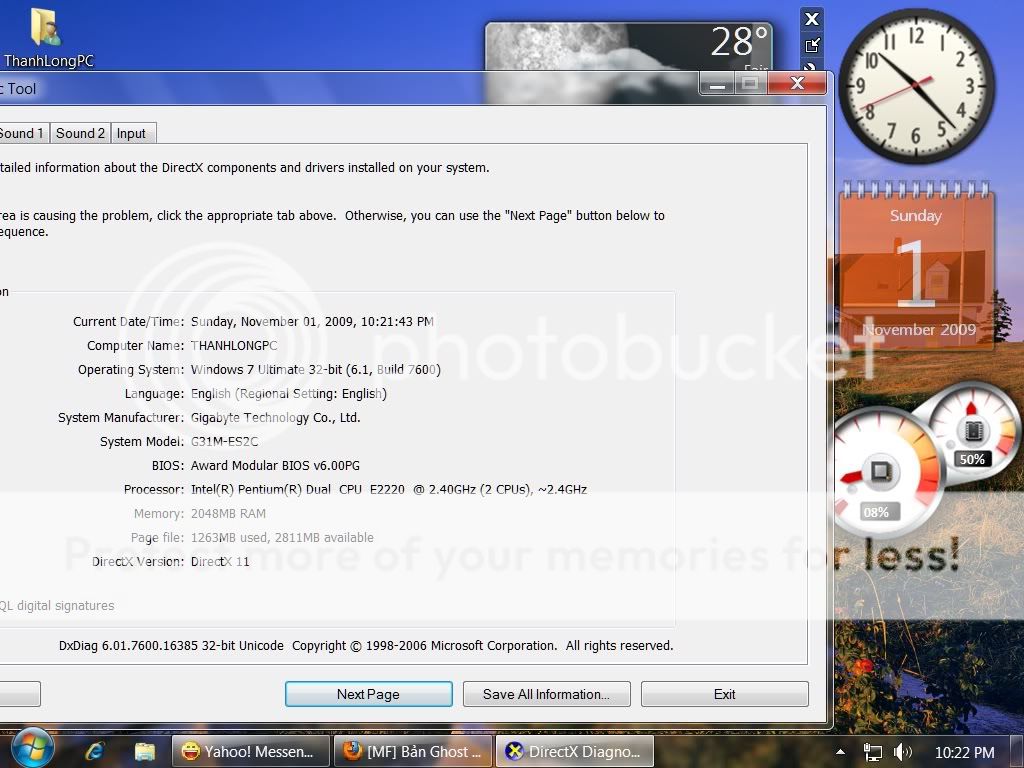The height and width of the screenshot is (768, 1024).
Task: Switch to the Sound 1 tab
Action: tap(22, 133)
